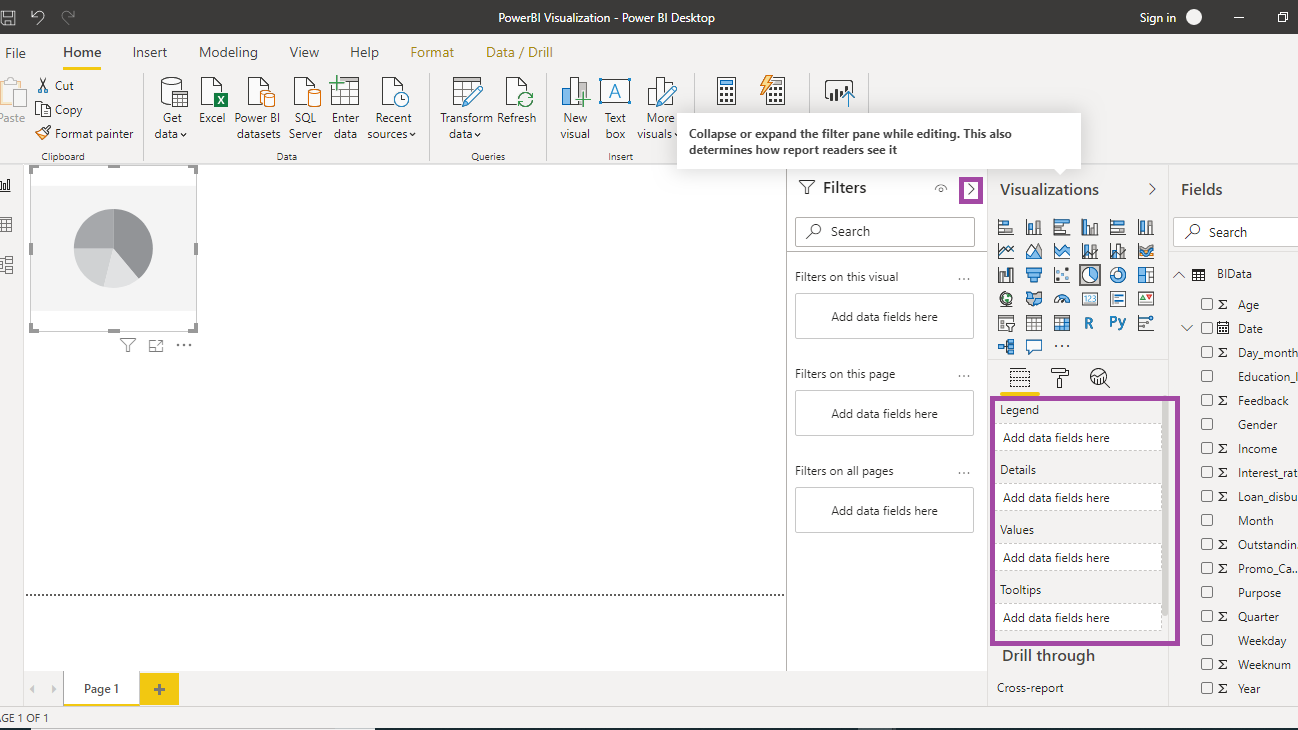Insert a New visual from ribbon
This screenshot has height=730, width=1298.
click(575, 108)
